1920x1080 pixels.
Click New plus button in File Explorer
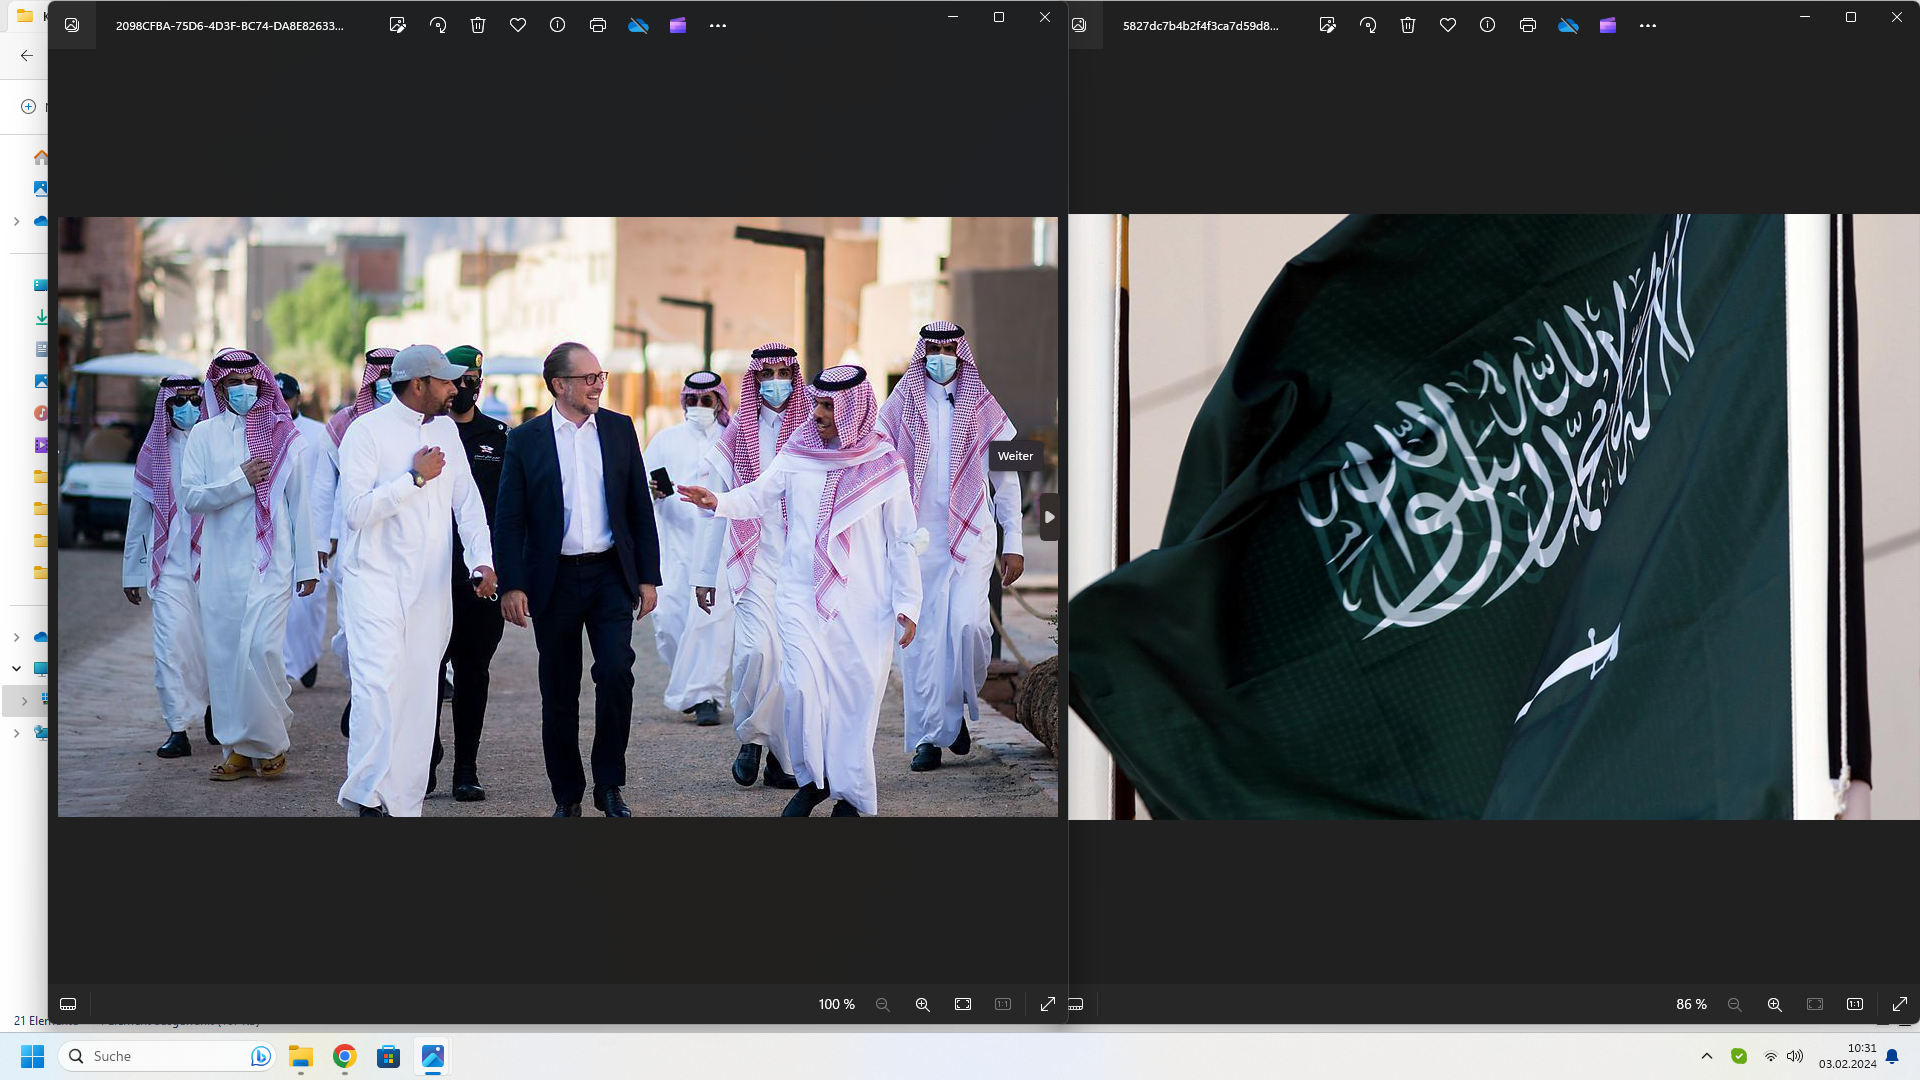pyautogui.click(x=28, y=106)
